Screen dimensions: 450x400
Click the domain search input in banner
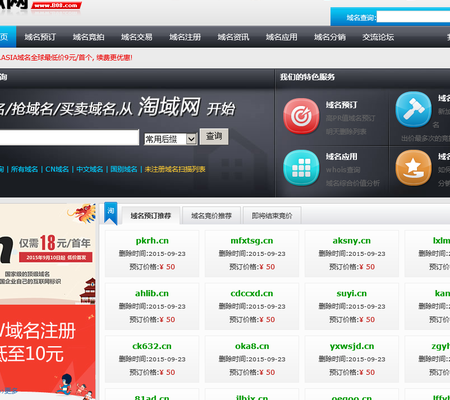tap(69, 137)
